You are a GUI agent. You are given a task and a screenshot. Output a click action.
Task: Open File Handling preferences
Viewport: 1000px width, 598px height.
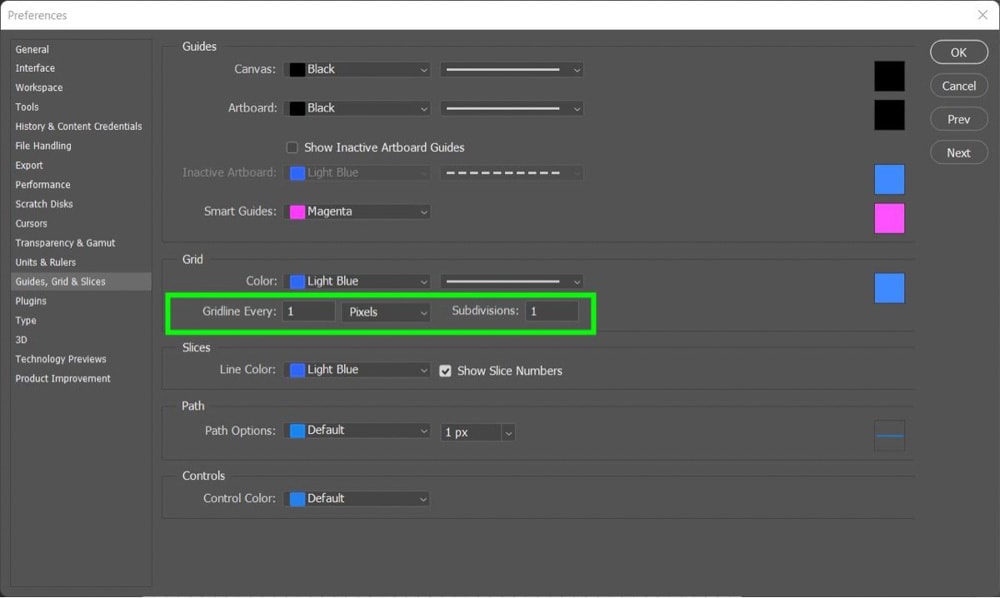coord(43,146)
